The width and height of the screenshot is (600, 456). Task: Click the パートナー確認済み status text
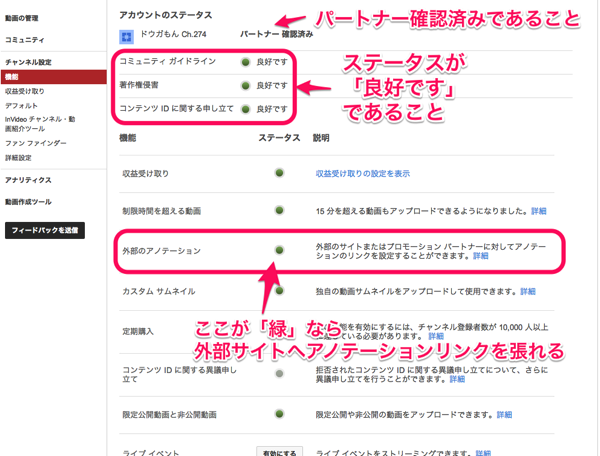click(276, 34)
